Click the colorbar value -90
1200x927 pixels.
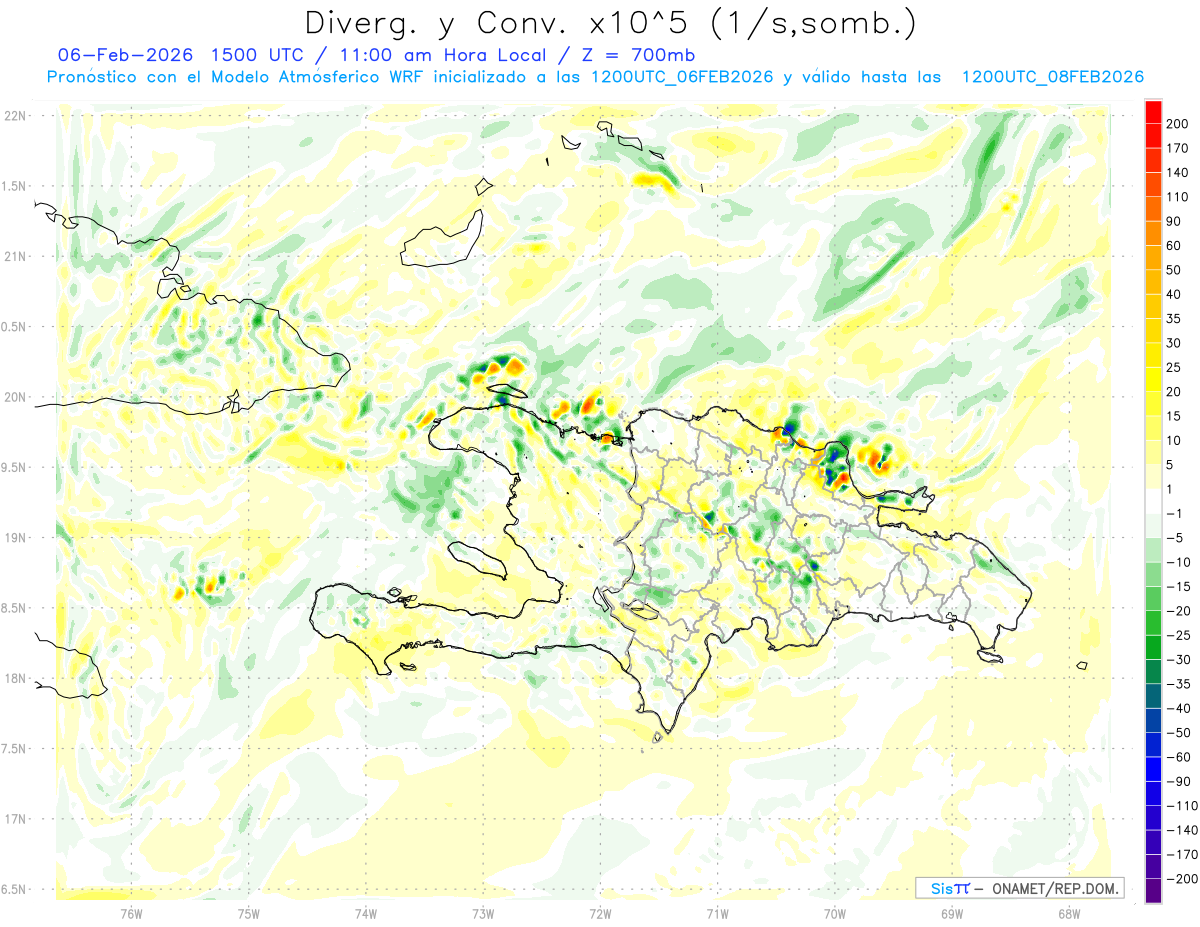pyautogui.click(x=1177, y=781)
